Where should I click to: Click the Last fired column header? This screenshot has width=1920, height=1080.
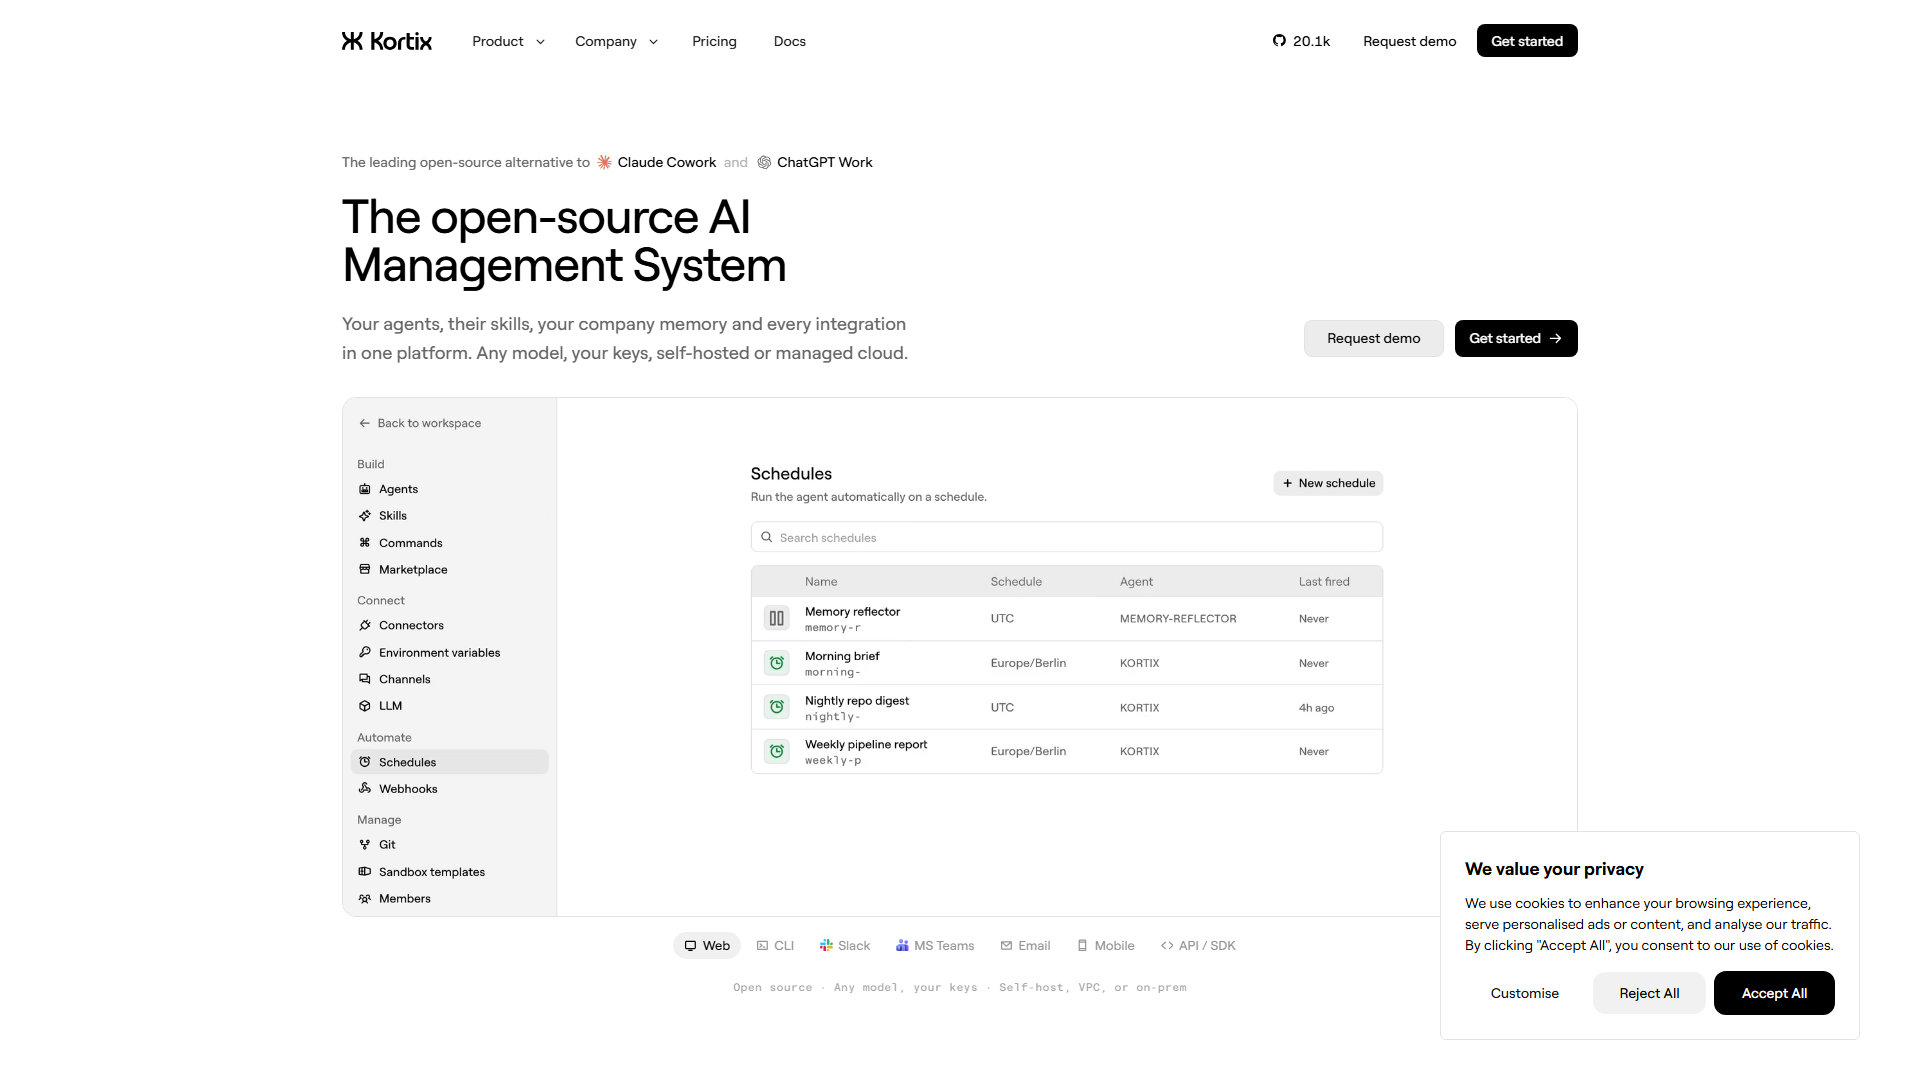pos(1324,582)
